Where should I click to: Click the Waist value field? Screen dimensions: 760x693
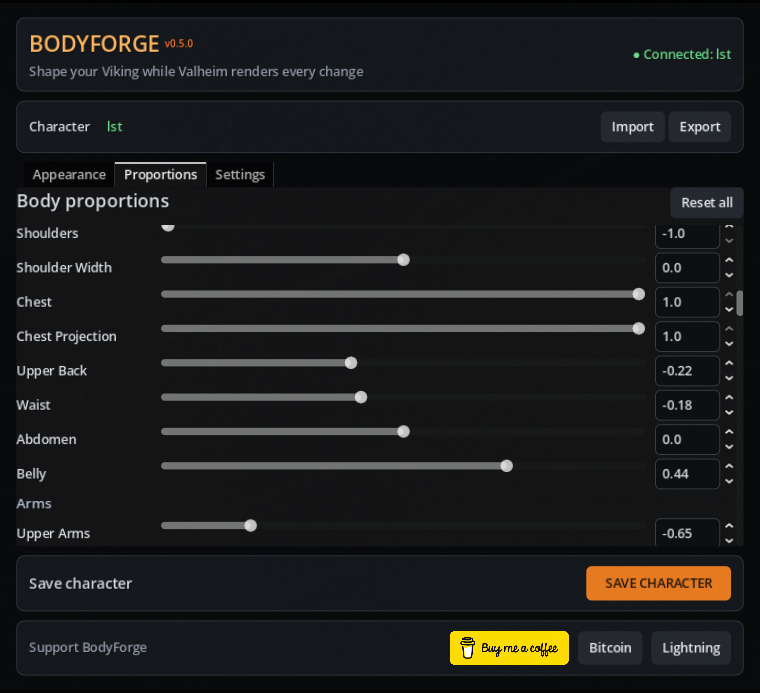687,406
